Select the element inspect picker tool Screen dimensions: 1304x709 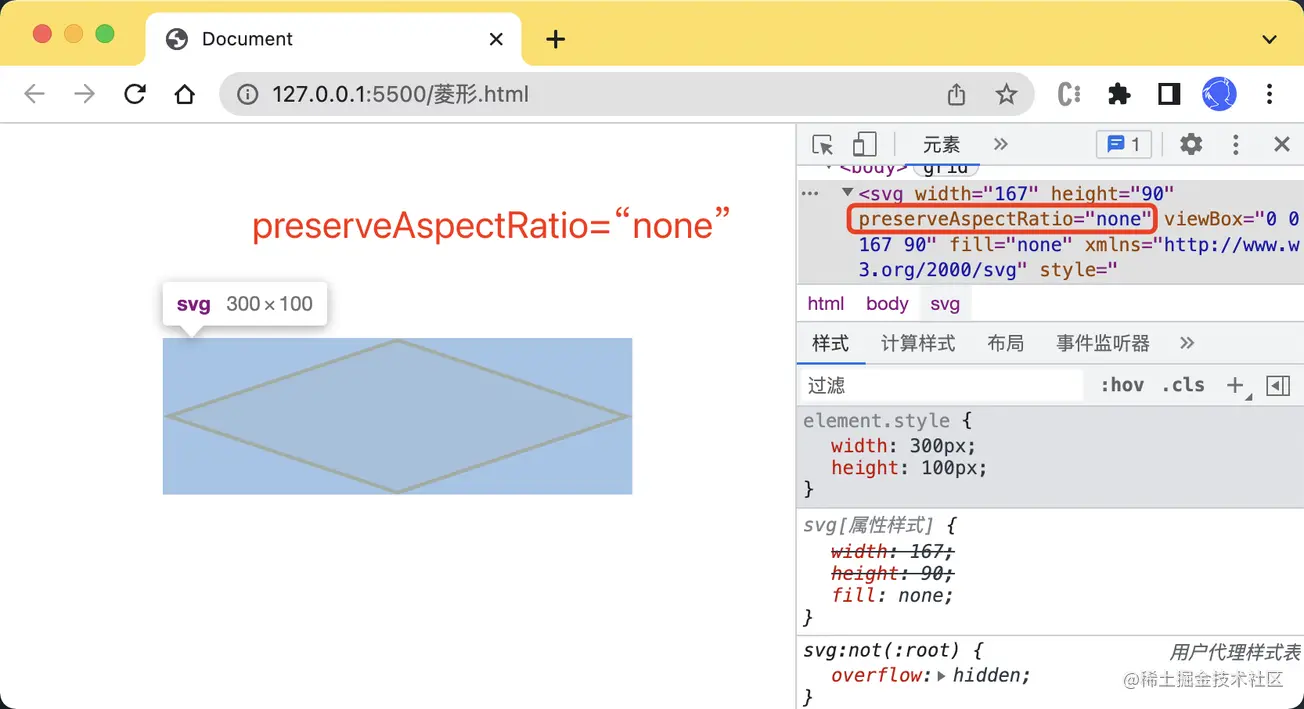(821, 144)
